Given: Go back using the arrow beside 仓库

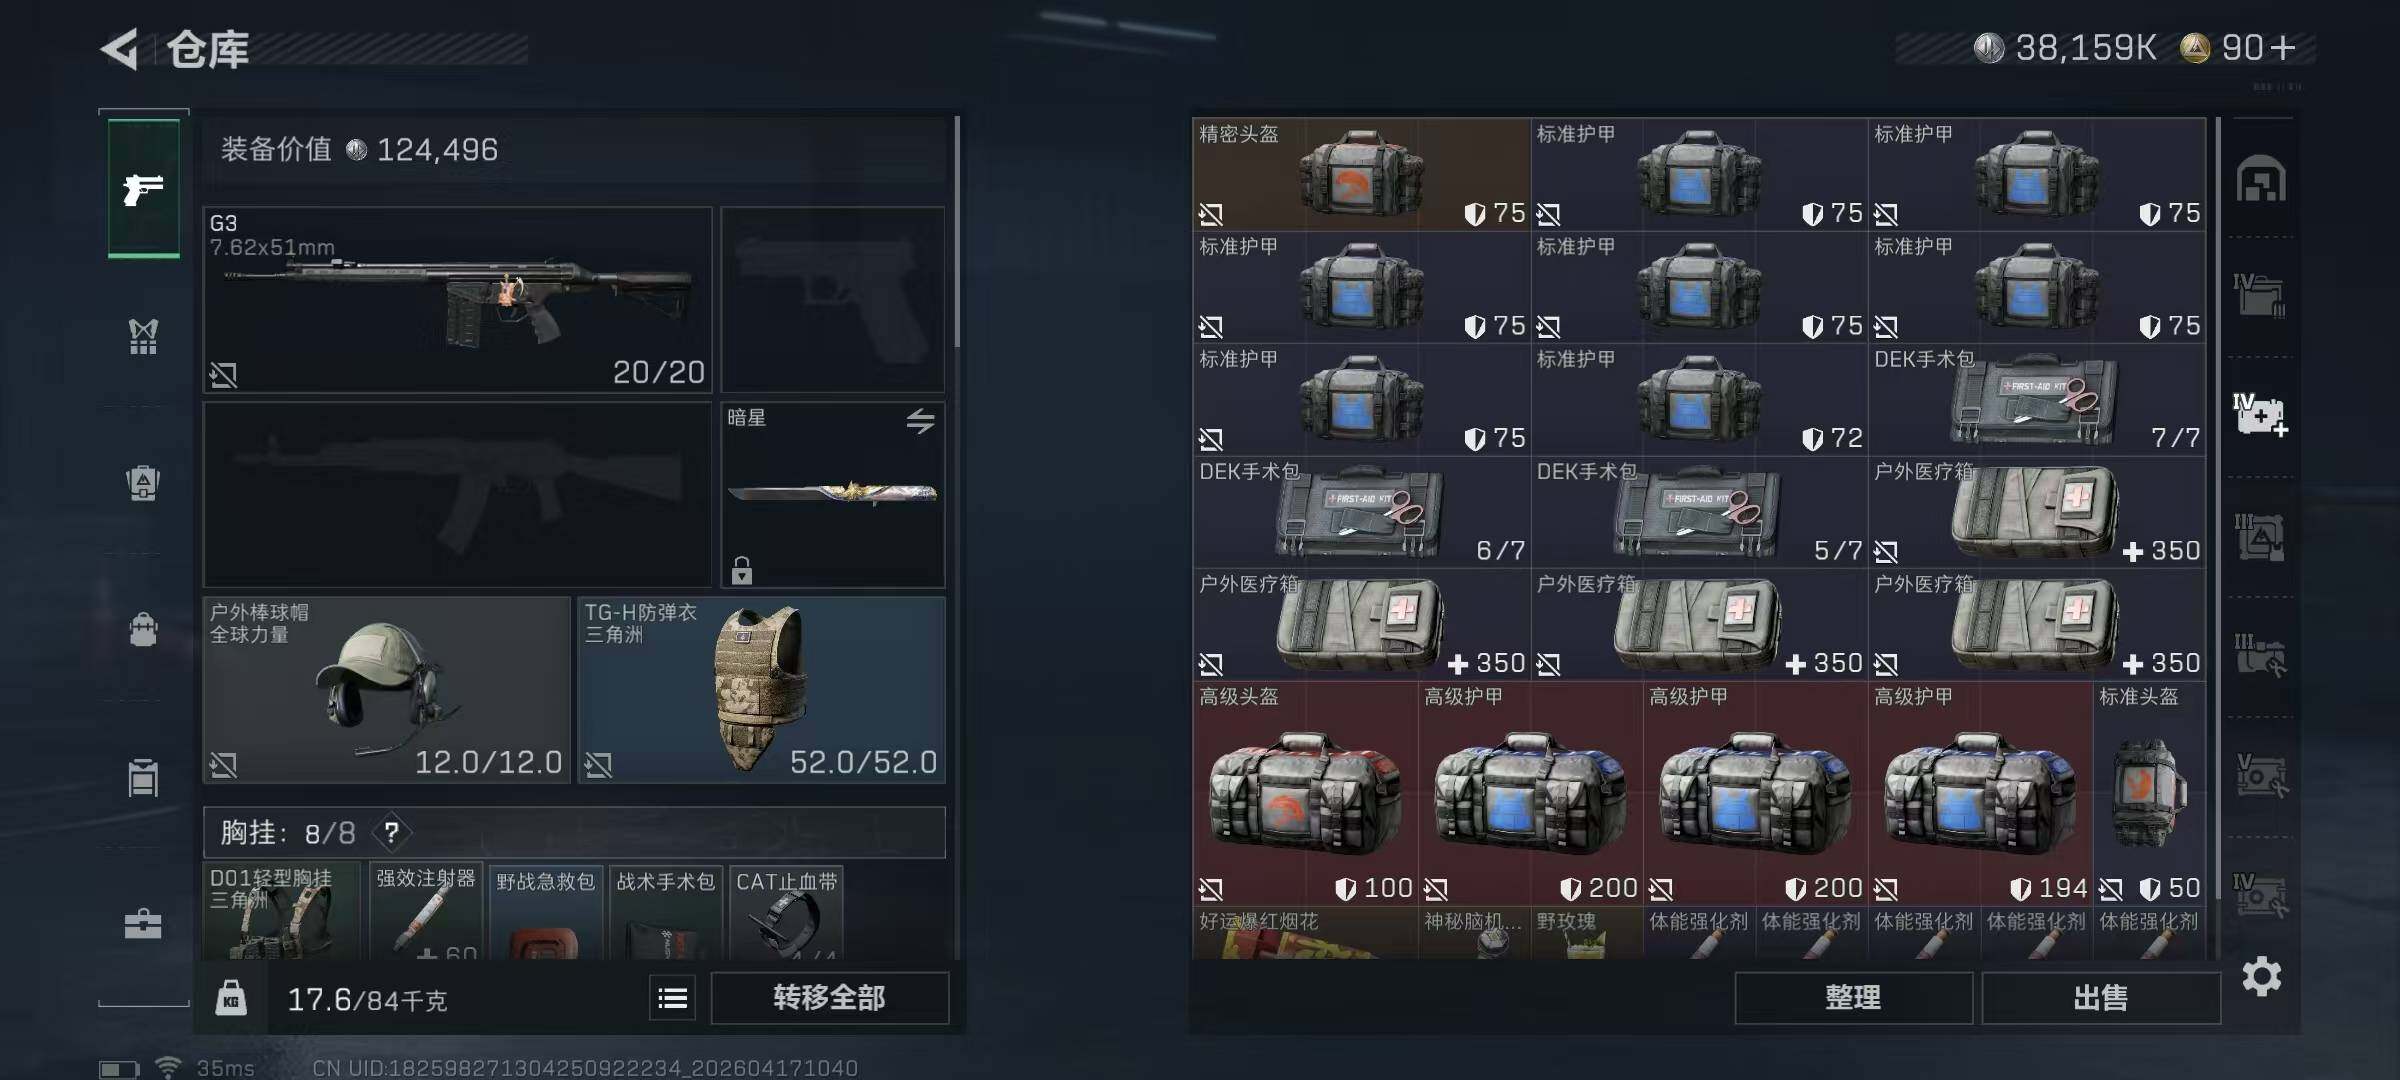Looking at the screenshot, I should [120, 49].
